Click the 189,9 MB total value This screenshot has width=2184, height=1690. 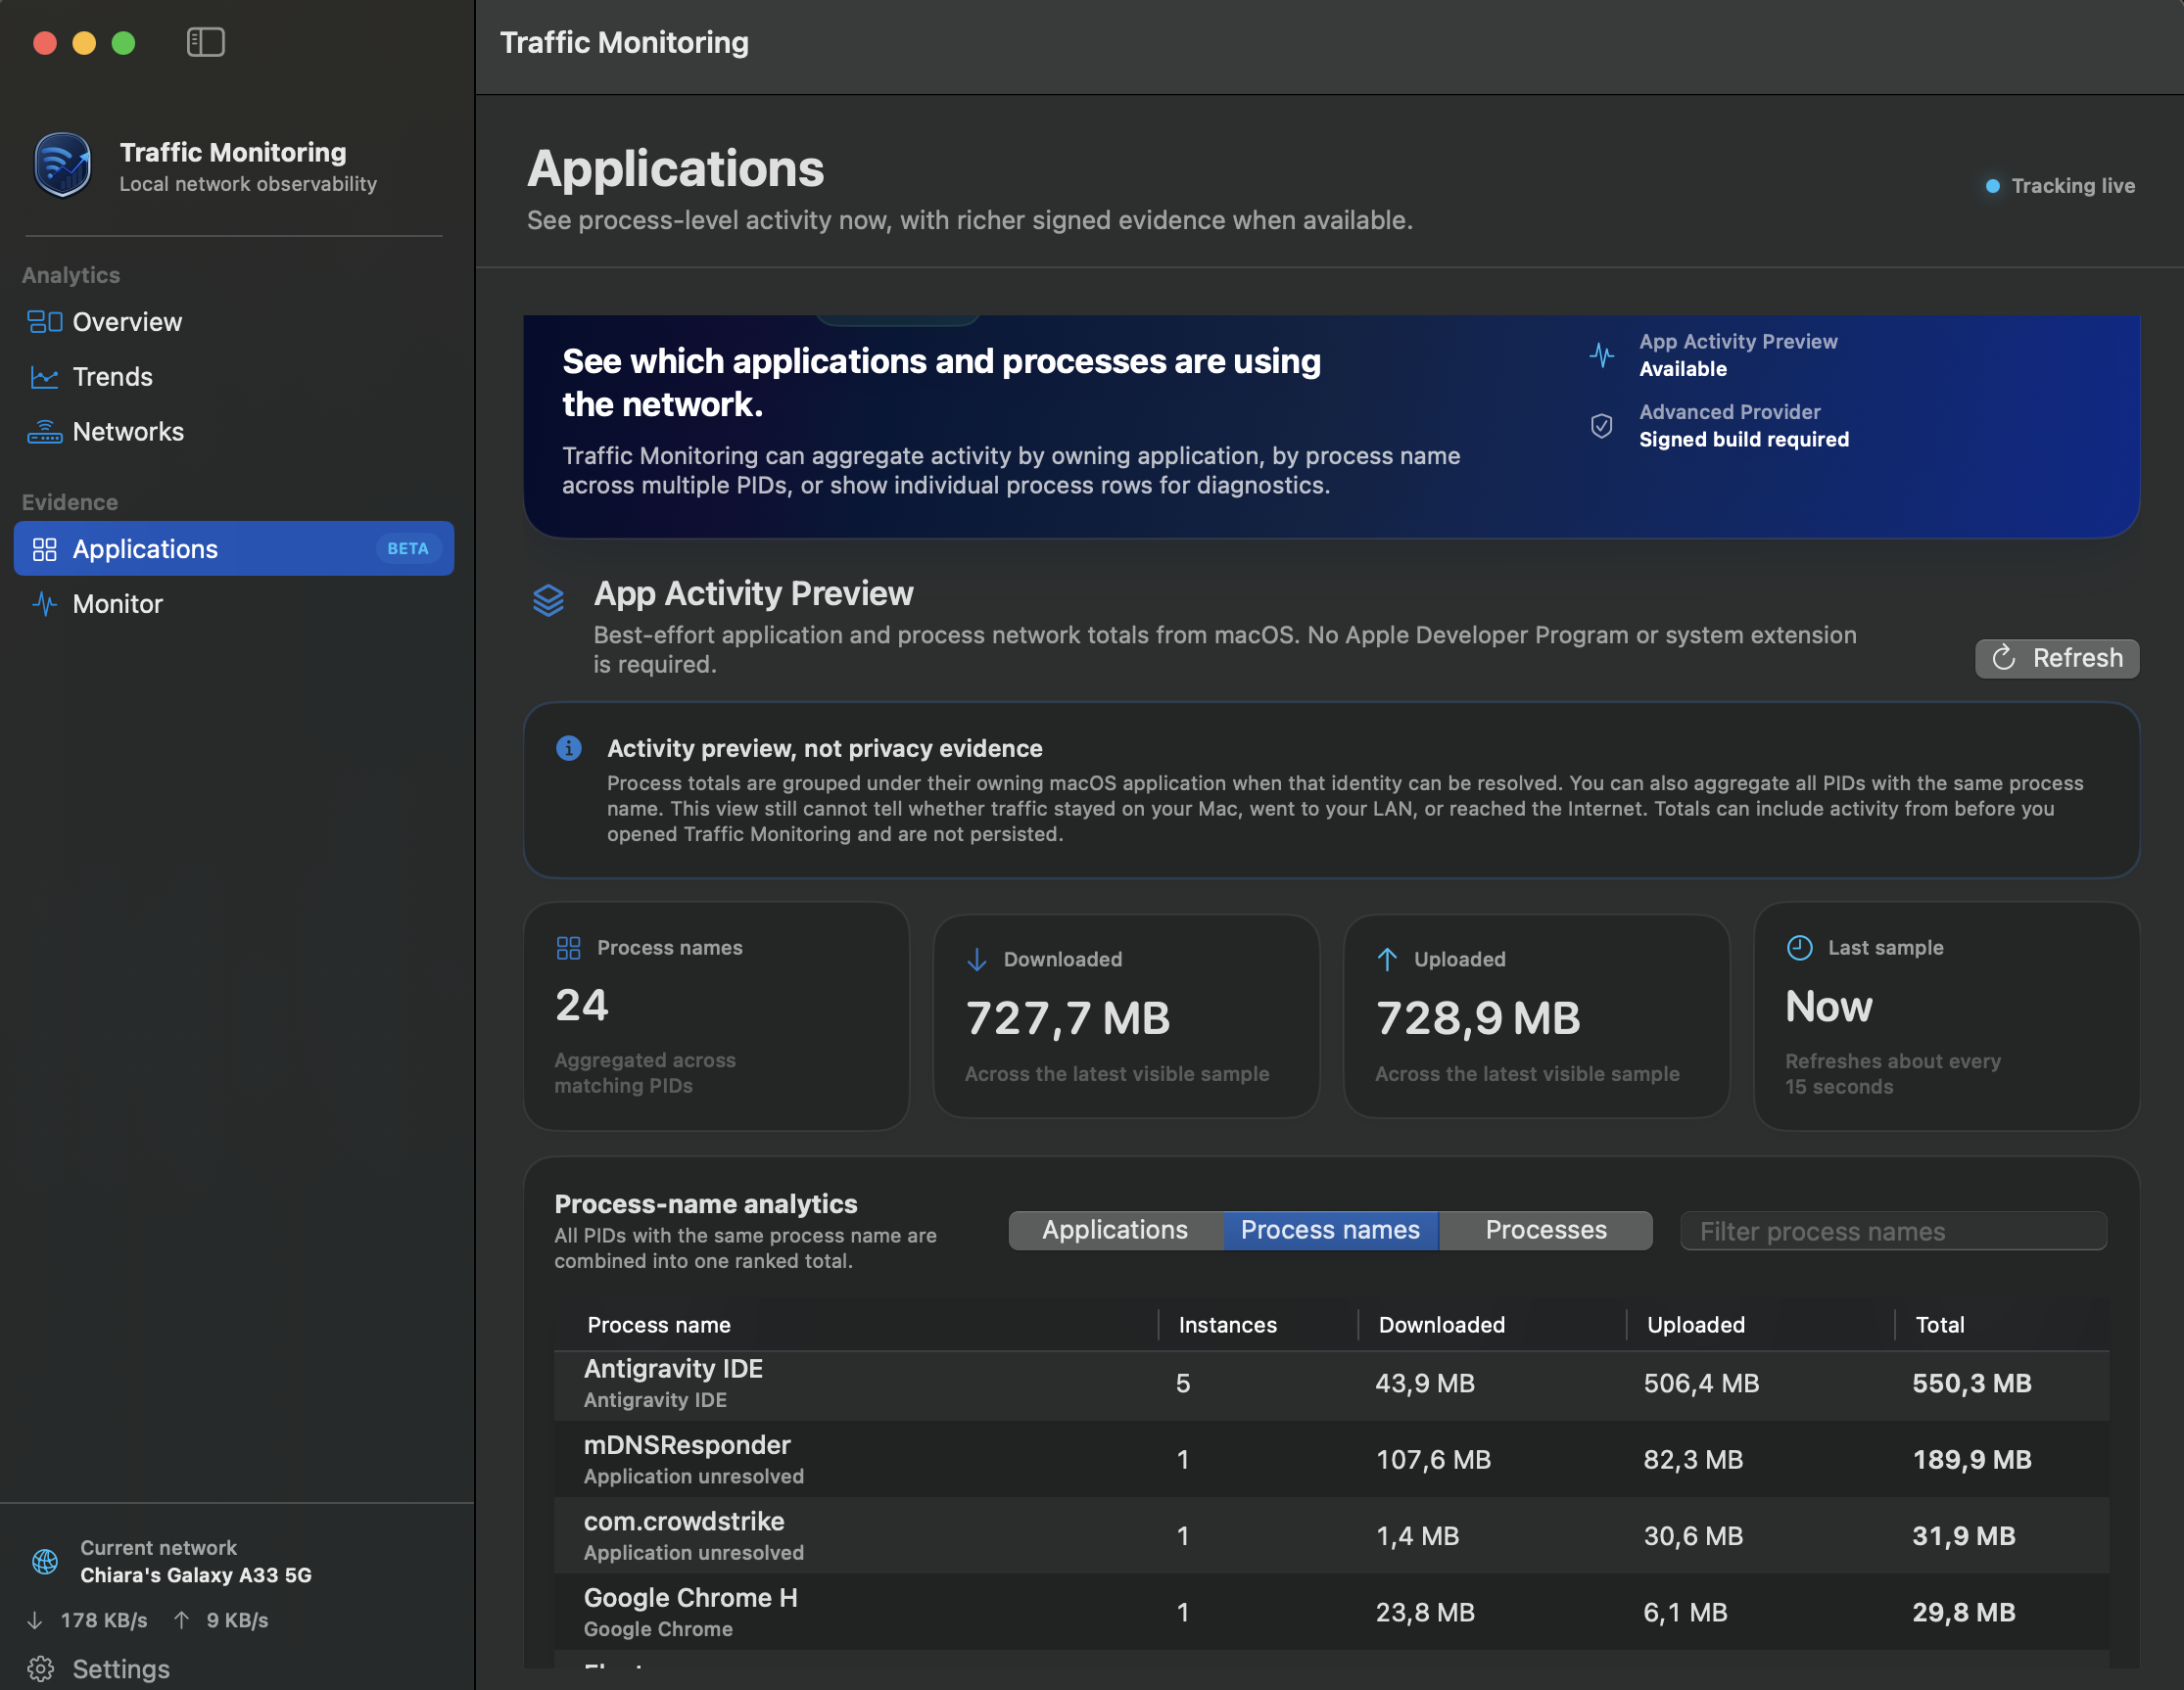coord(1972,1460)
